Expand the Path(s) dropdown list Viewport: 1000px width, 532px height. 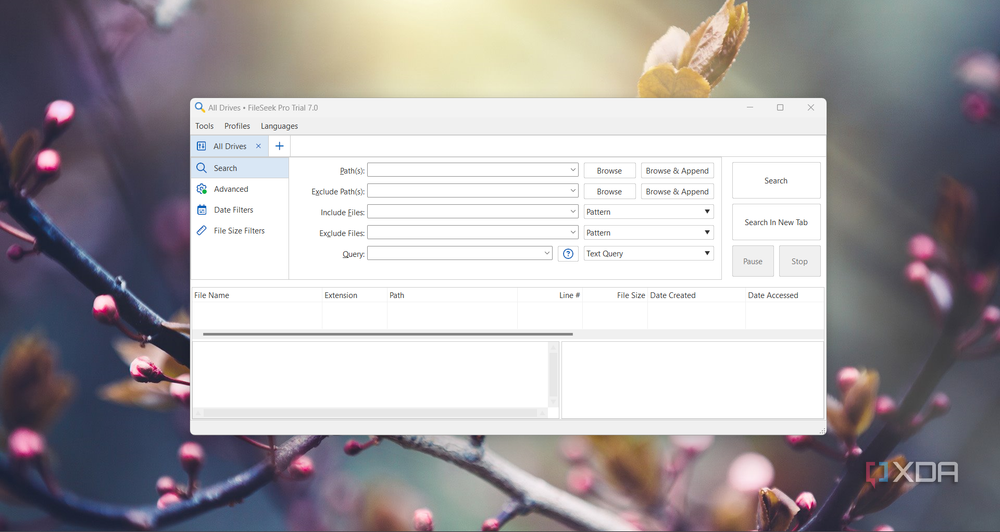point(572,171)
